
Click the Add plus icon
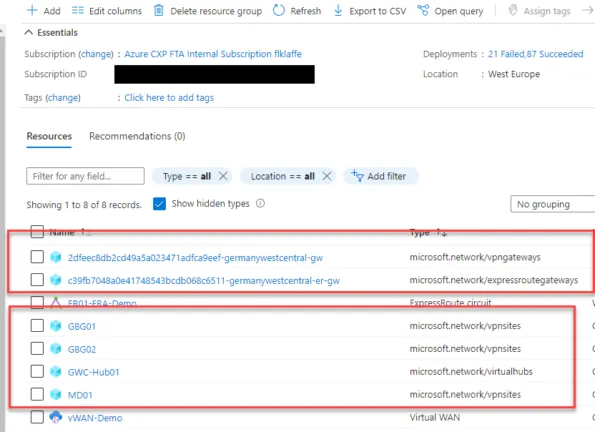tap(32, 10)
